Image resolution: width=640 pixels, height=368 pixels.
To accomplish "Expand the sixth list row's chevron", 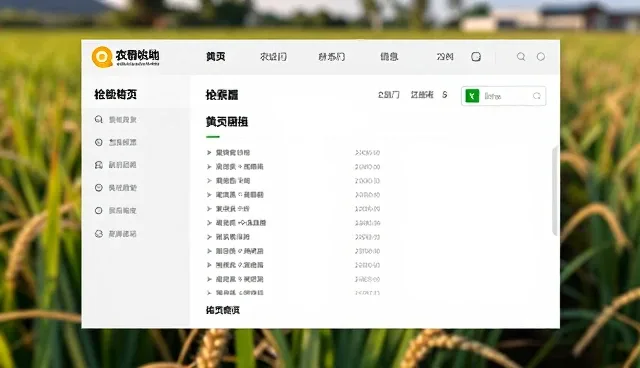I will pos(209,223).
